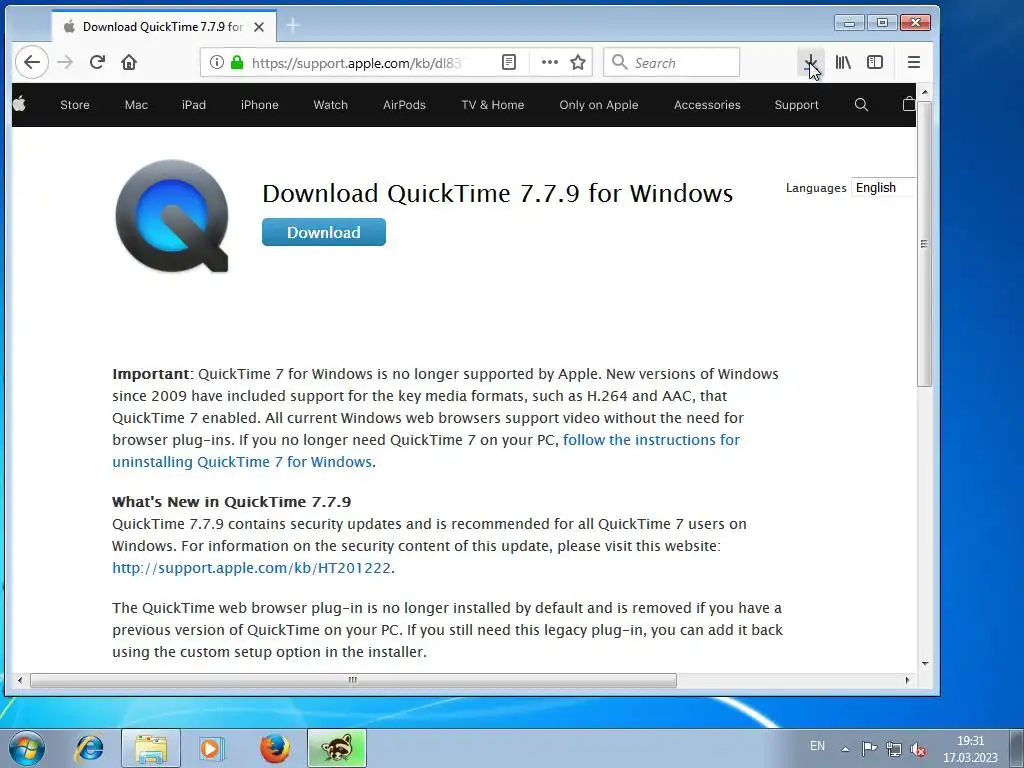Open the support.apple.com/kb/HT201222 link

point(251,568)
